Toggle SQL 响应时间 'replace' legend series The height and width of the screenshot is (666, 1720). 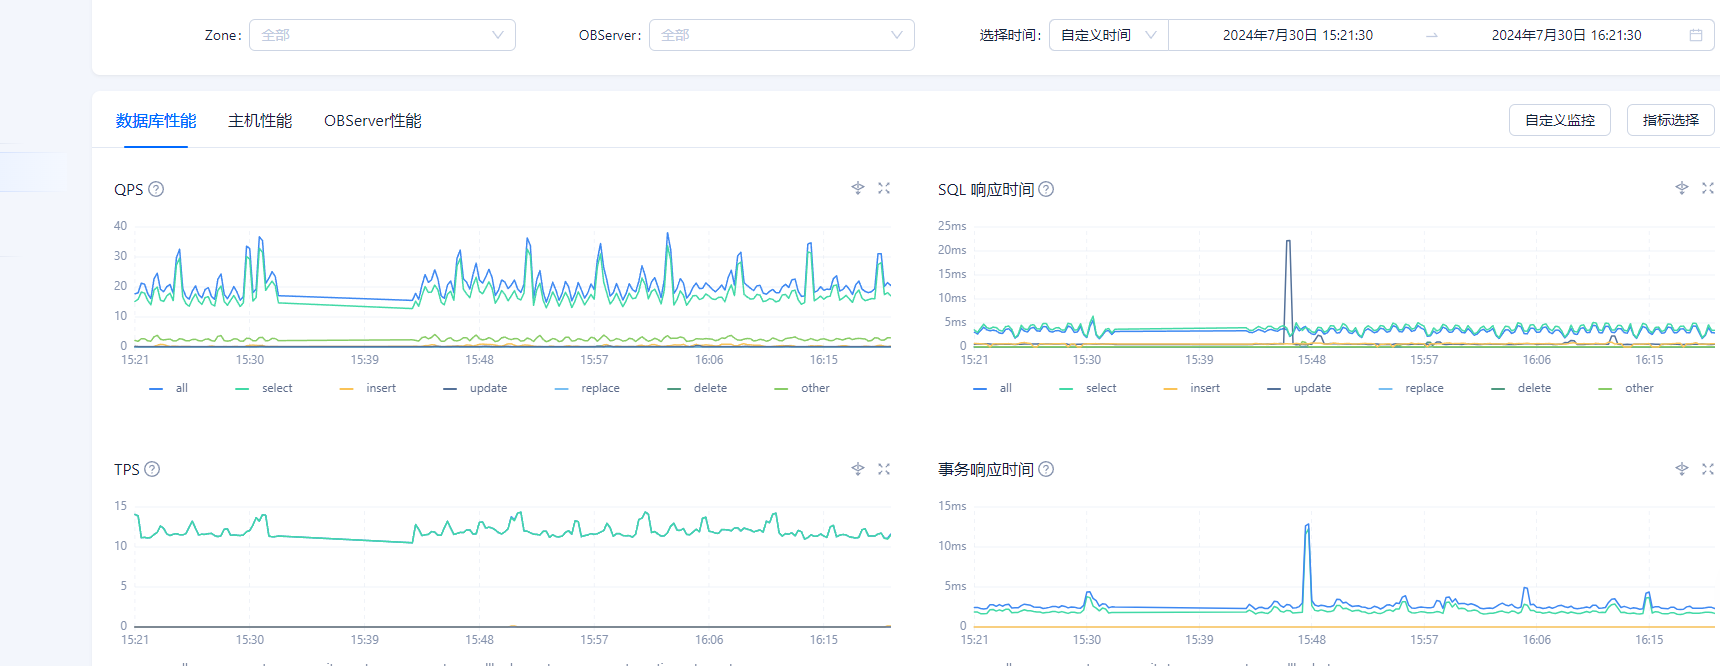[x=1411, y=388]
